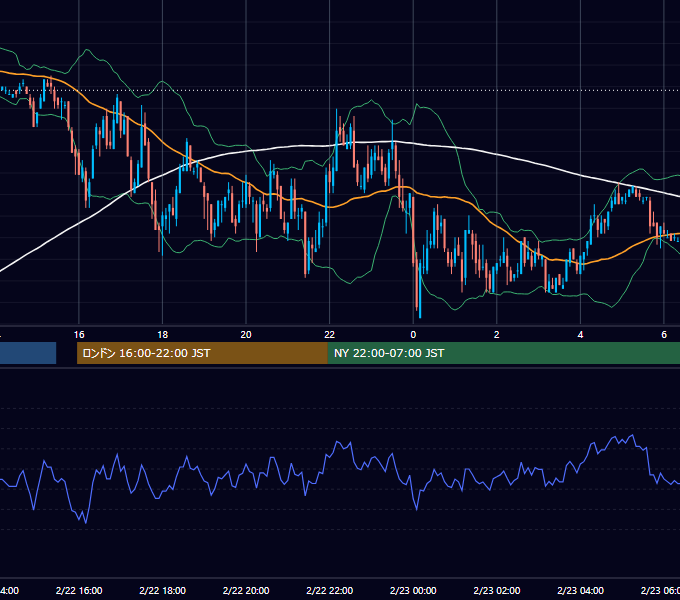The height and width of the screenshot is (600, 680).
Task: Click hour label 18 on upper axis
Action: point(163,335)
